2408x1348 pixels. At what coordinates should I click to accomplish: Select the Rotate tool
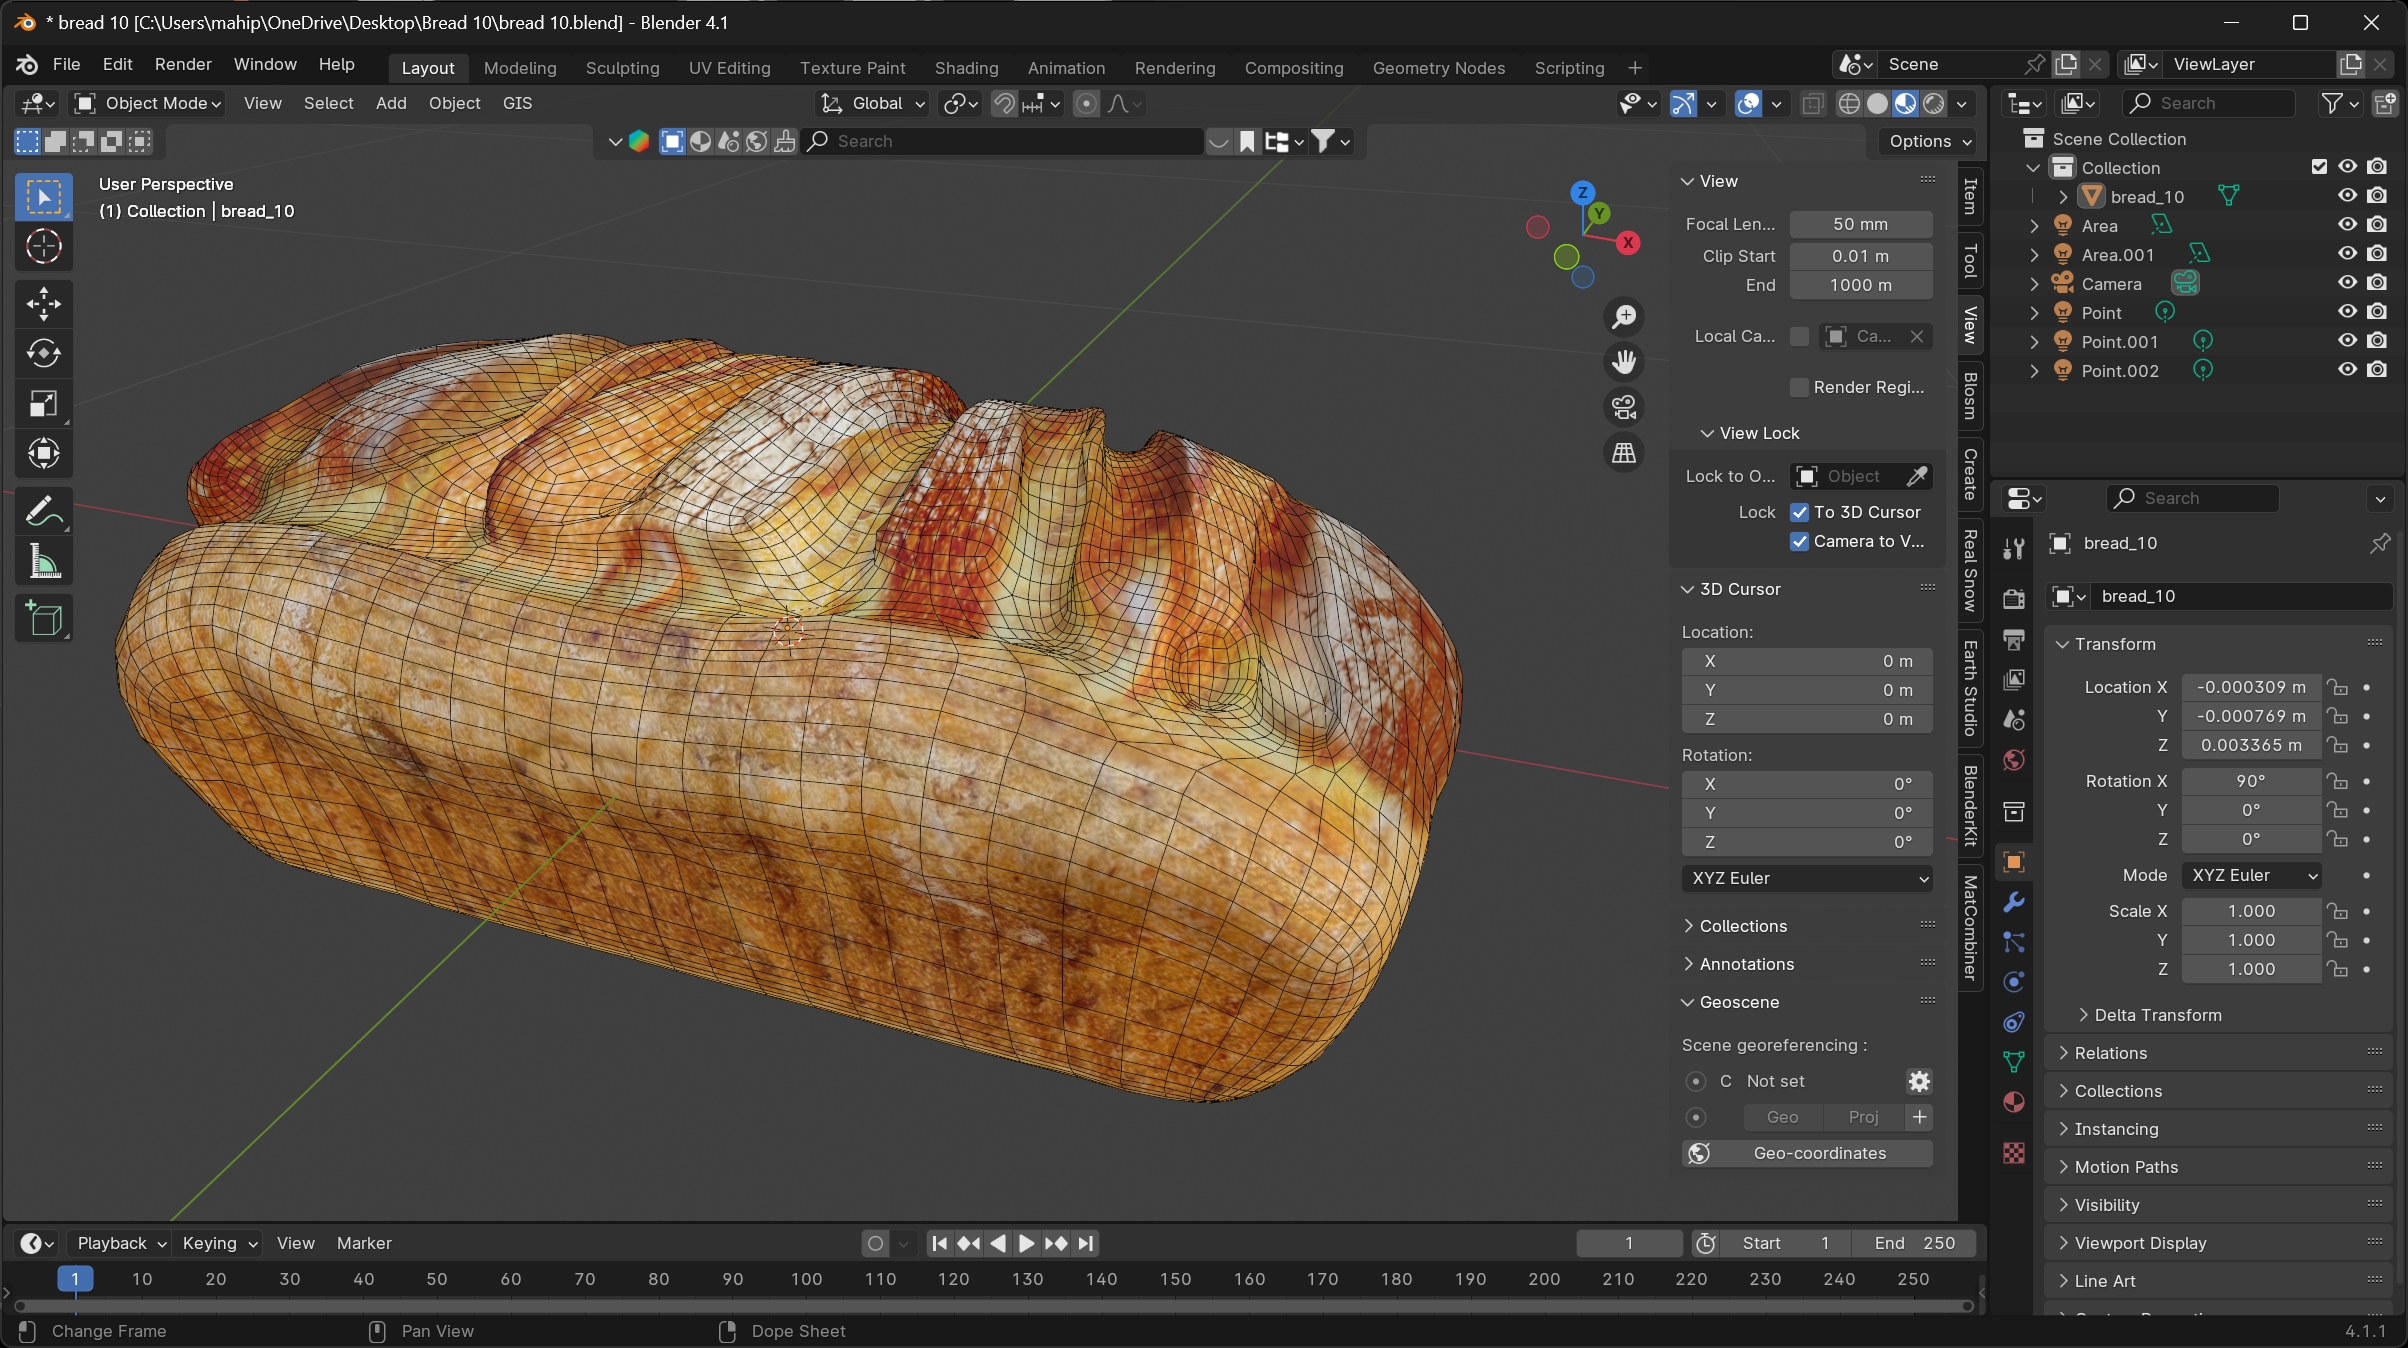(43, 354)
